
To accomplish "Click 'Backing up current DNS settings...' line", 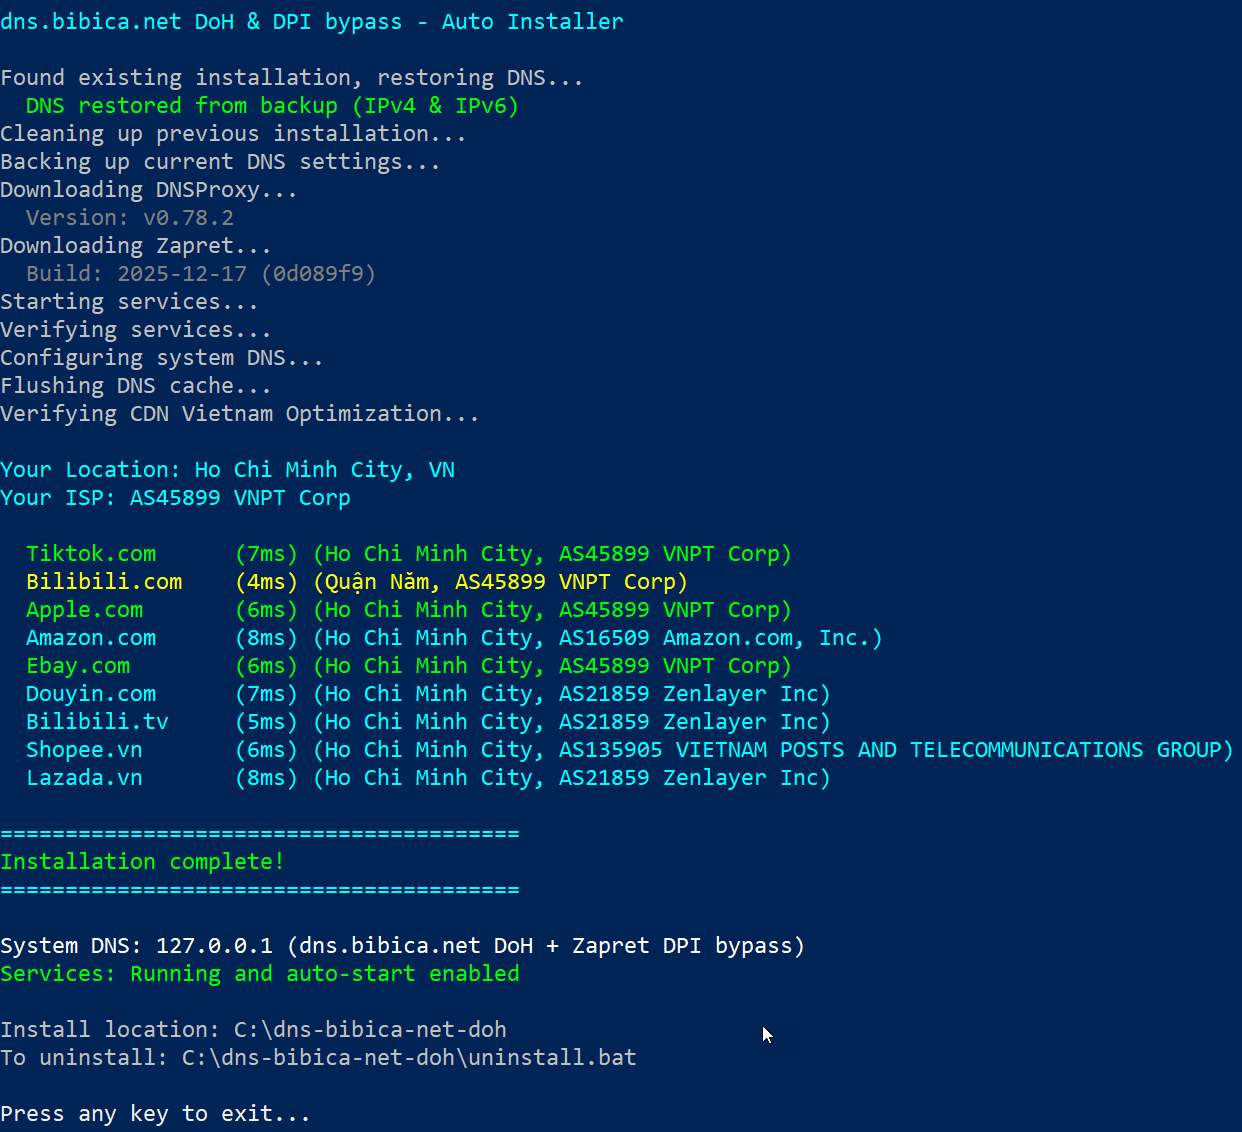I will (220, 162).
